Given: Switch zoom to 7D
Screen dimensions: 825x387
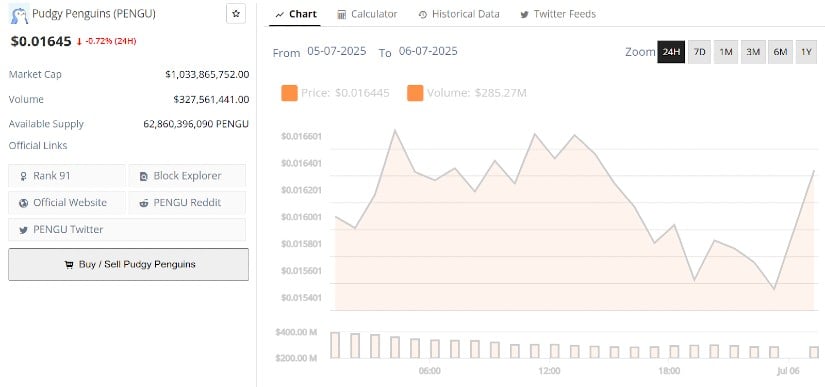Looking at the screenshot, I should tap(699, 52).
